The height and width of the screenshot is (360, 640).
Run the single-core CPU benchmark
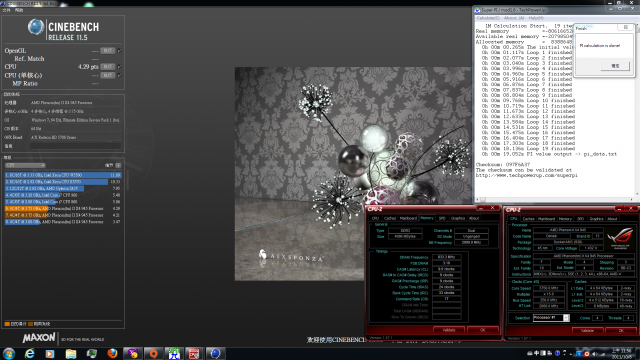[x=108, y=75]
